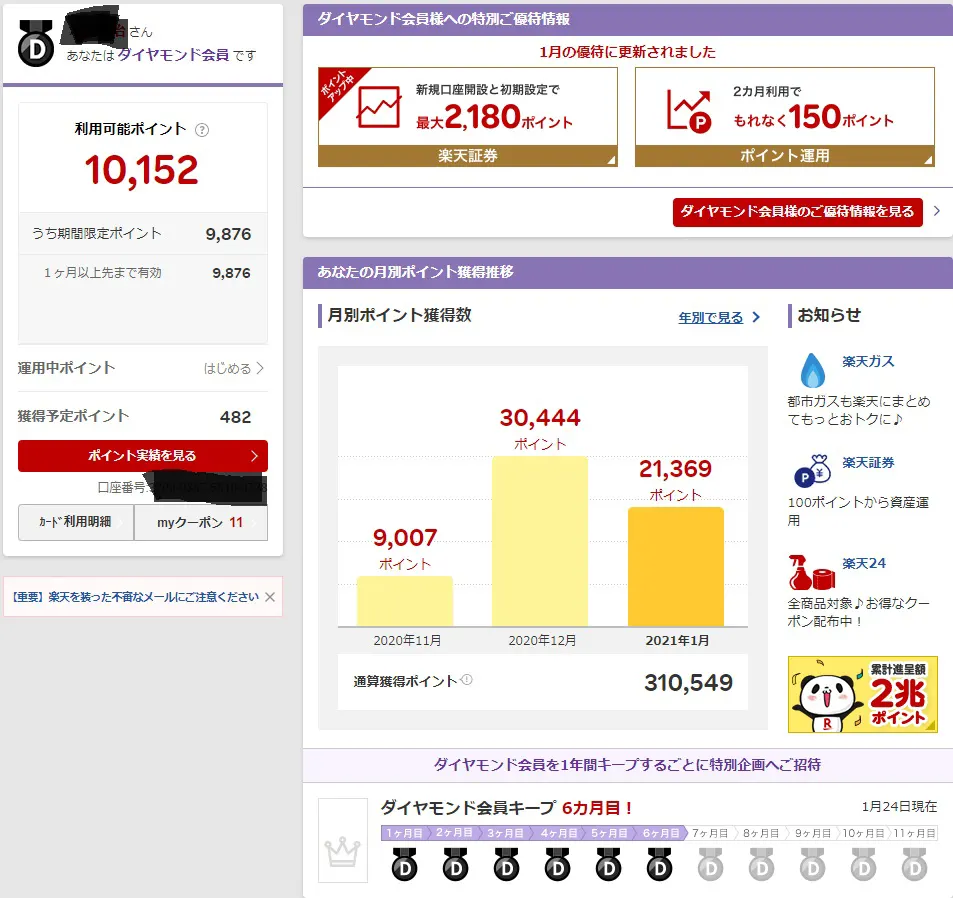Click ダイヤモンド会員様のご優待情報を見る button
Viewport: 953px width, 898px height.
coord(797,212)
